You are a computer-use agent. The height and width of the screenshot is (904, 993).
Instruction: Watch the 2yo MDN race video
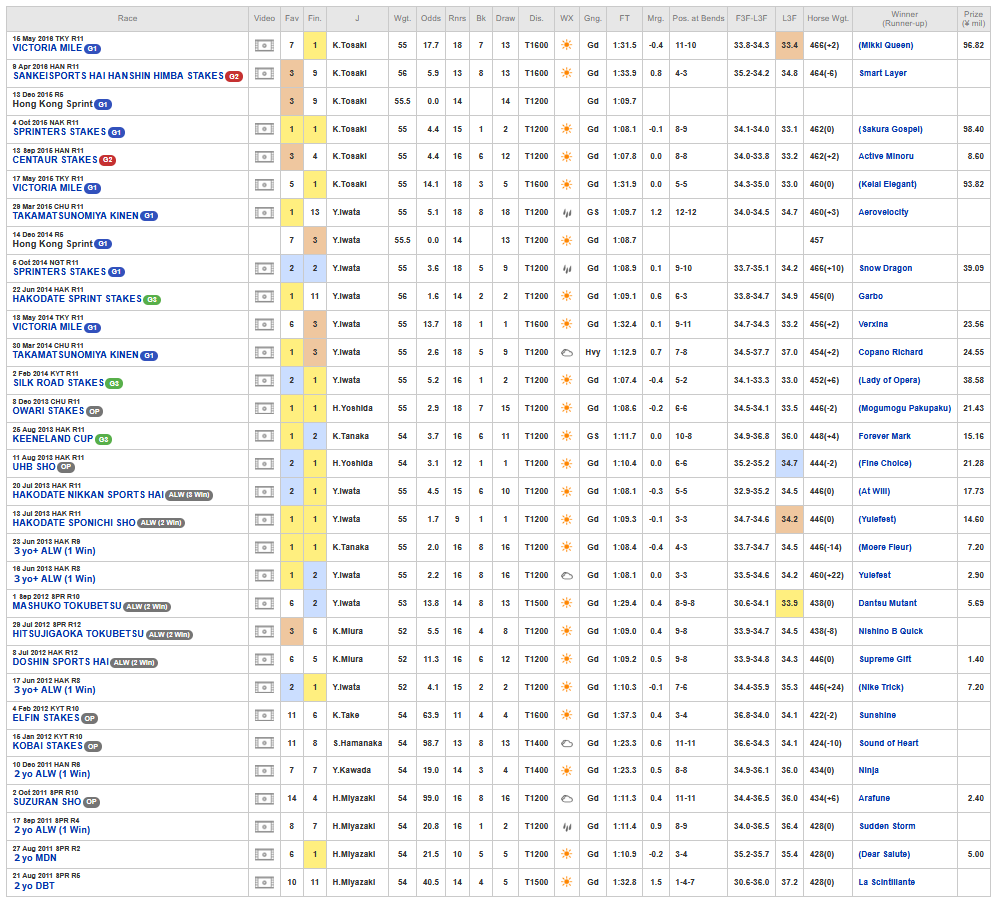click(264, 855)
